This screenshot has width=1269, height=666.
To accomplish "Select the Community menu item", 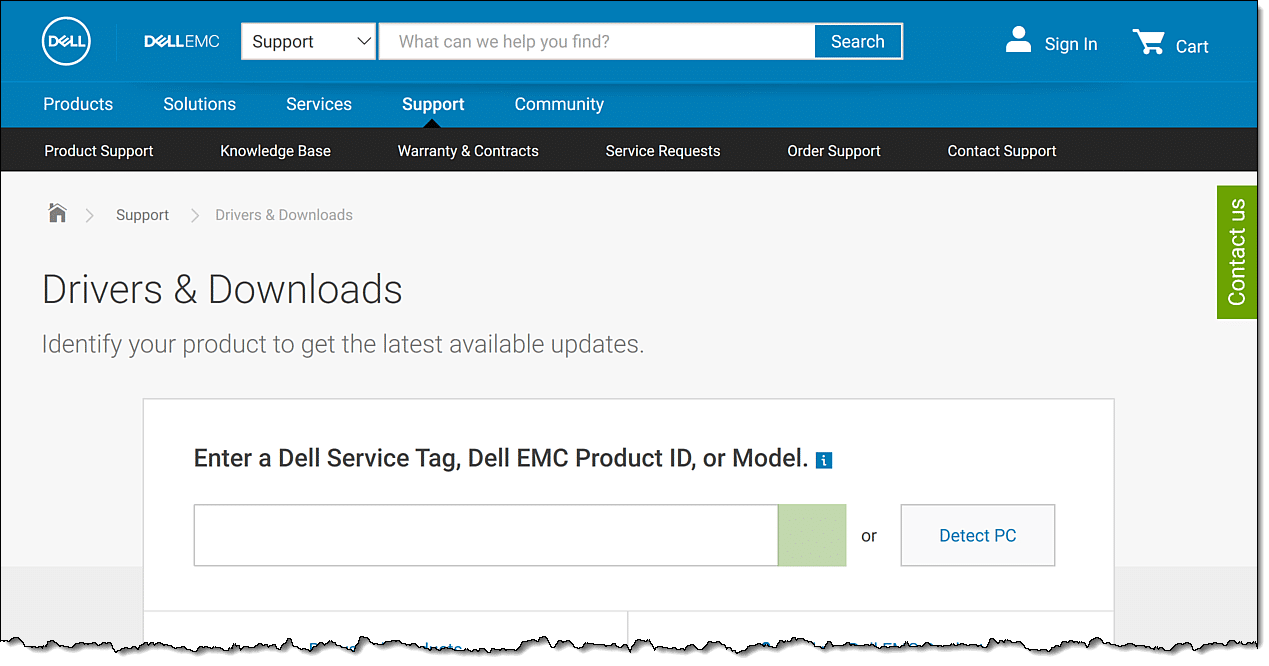I will (x=558, y=104).
